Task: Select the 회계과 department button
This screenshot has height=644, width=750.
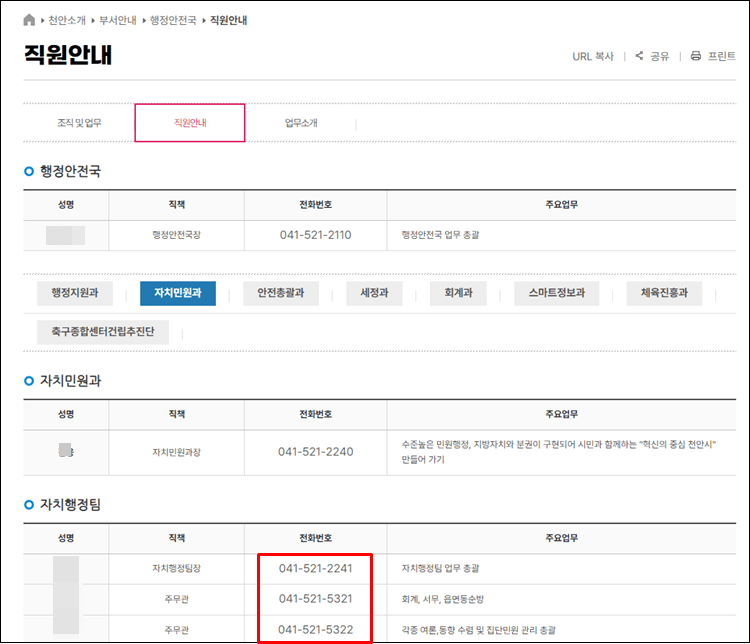Action: pyautogui.click(x=458, y=293)
